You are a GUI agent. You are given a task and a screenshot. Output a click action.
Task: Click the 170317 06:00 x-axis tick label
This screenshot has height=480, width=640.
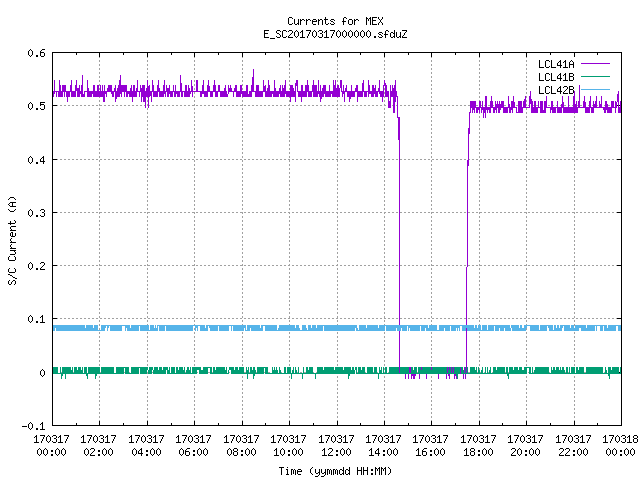[x=193, y=445]
